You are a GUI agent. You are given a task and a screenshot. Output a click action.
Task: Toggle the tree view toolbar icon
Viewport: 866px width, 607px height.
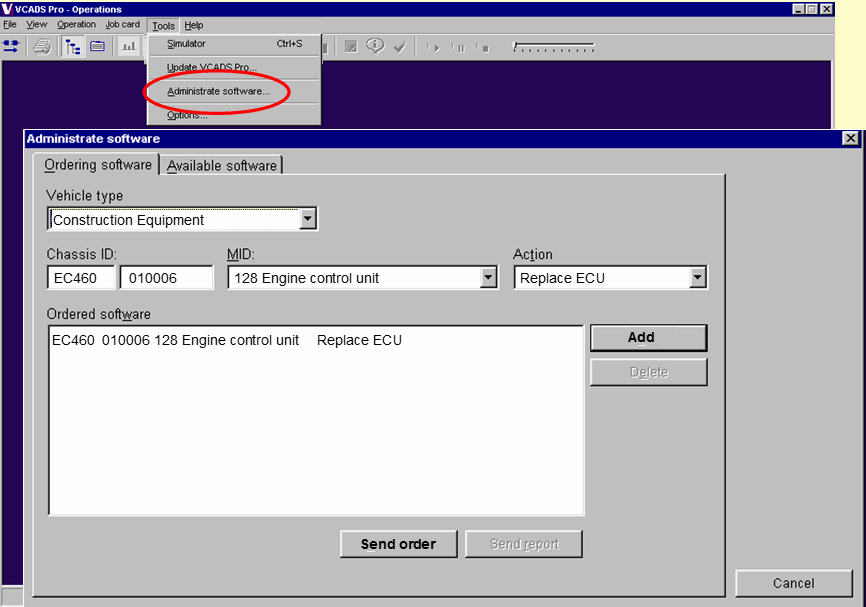click(x=72, y=47)
